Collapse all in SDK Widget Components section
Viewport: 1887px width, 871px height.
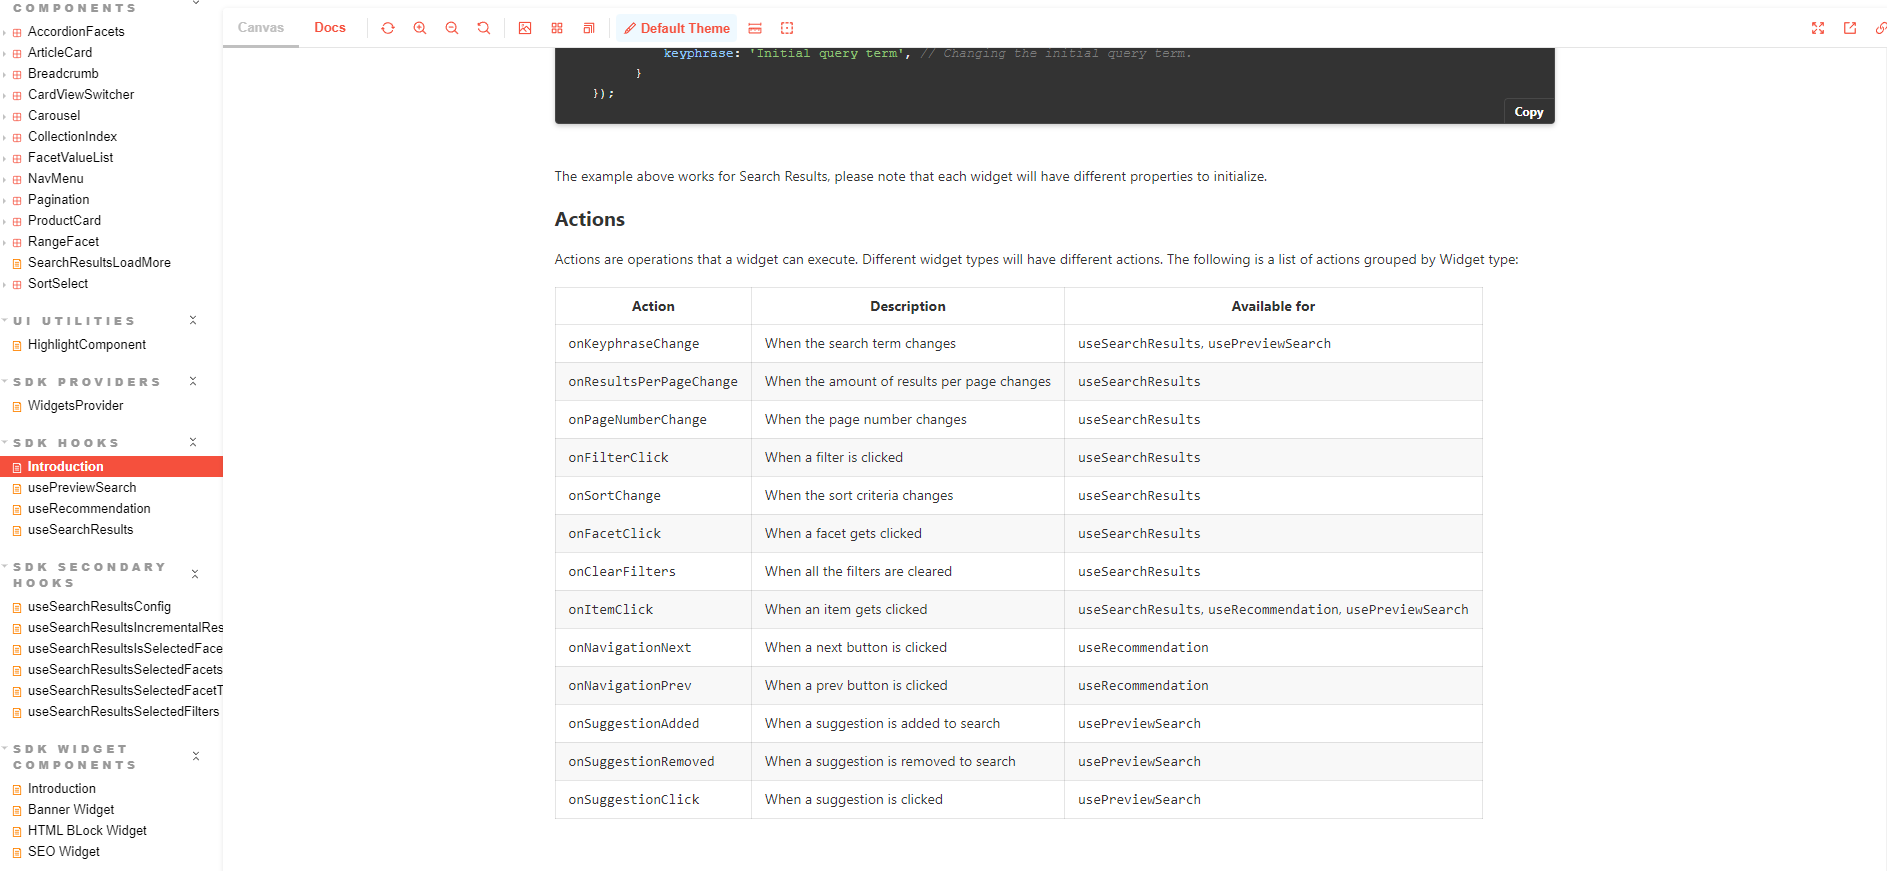(196, 756)
